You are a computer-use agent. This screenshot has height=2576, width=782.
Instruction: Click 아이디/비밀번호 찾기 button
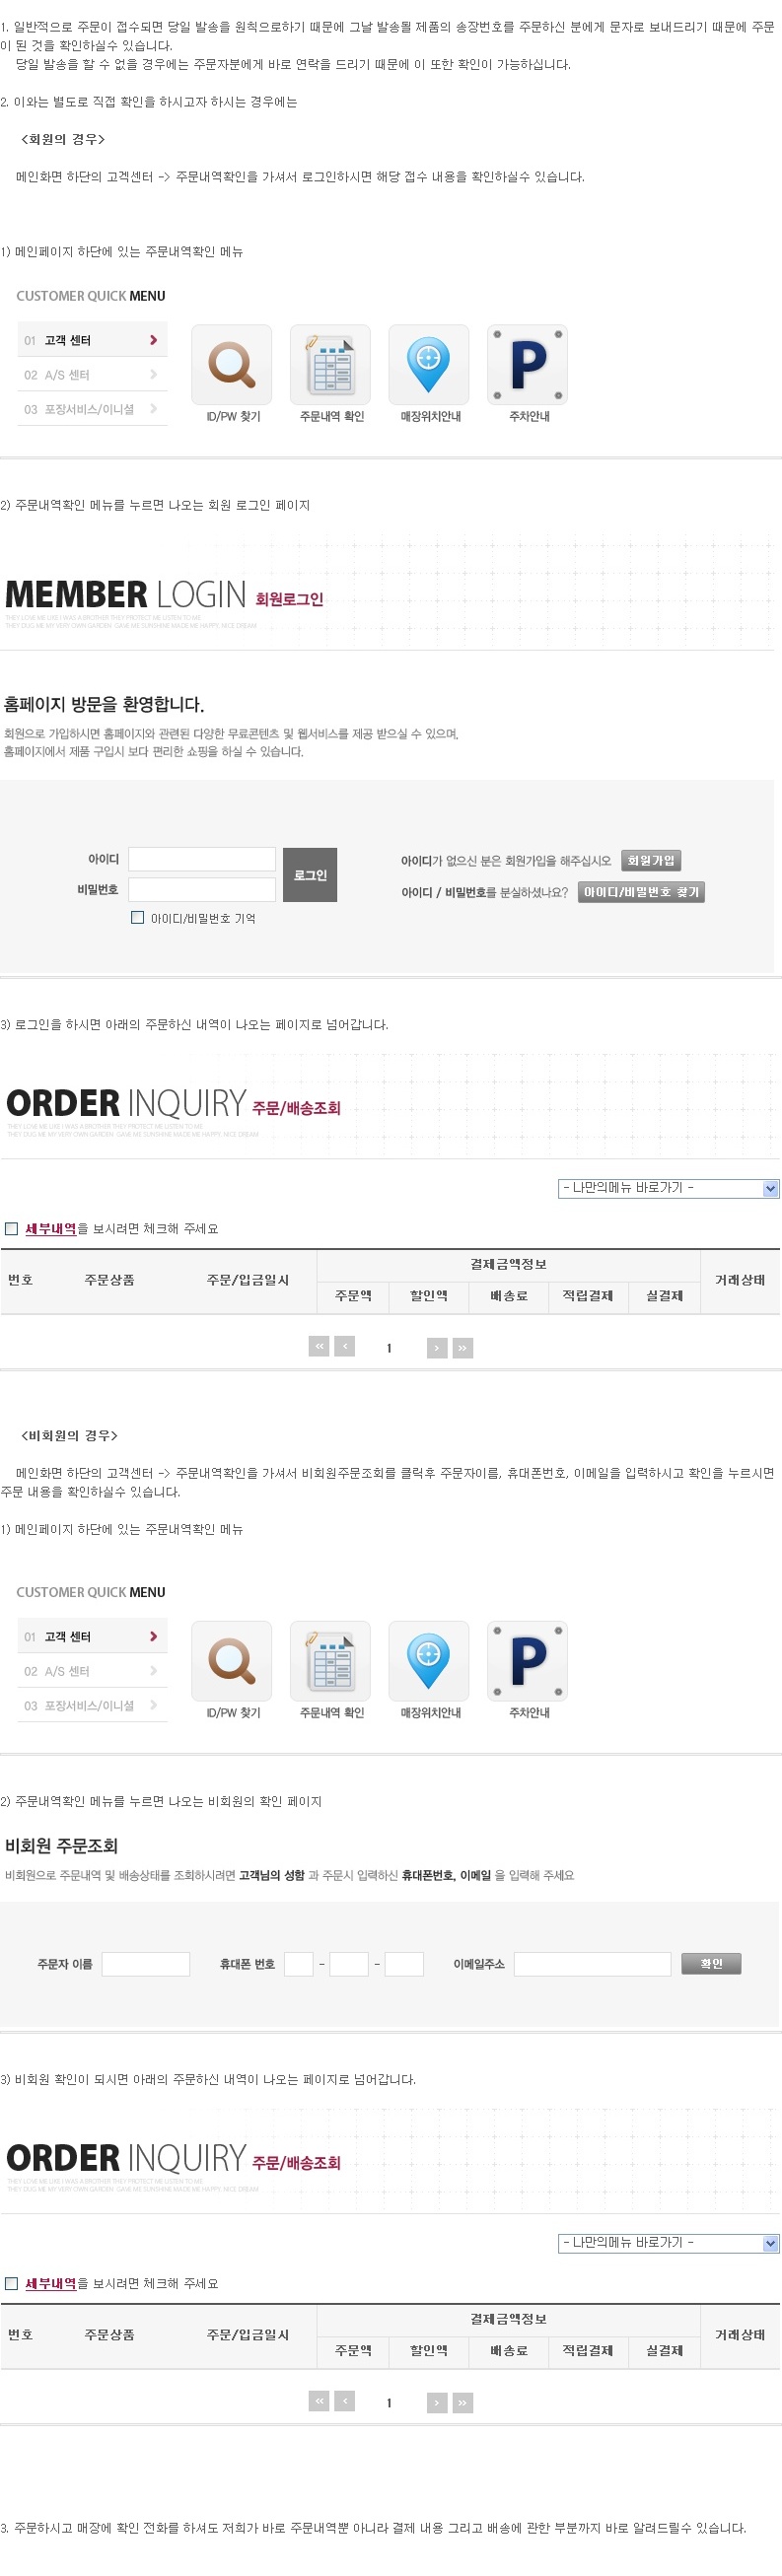[641, 892]
